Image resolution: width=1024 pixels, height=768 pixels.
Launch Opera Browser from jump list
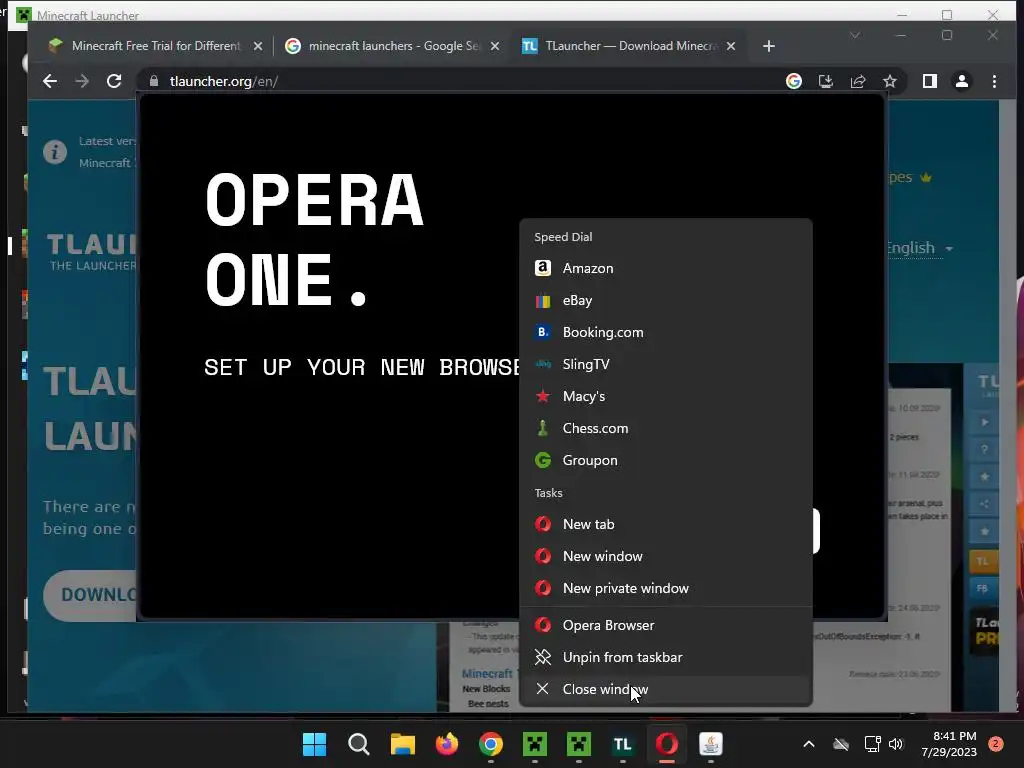click(665, 626)
